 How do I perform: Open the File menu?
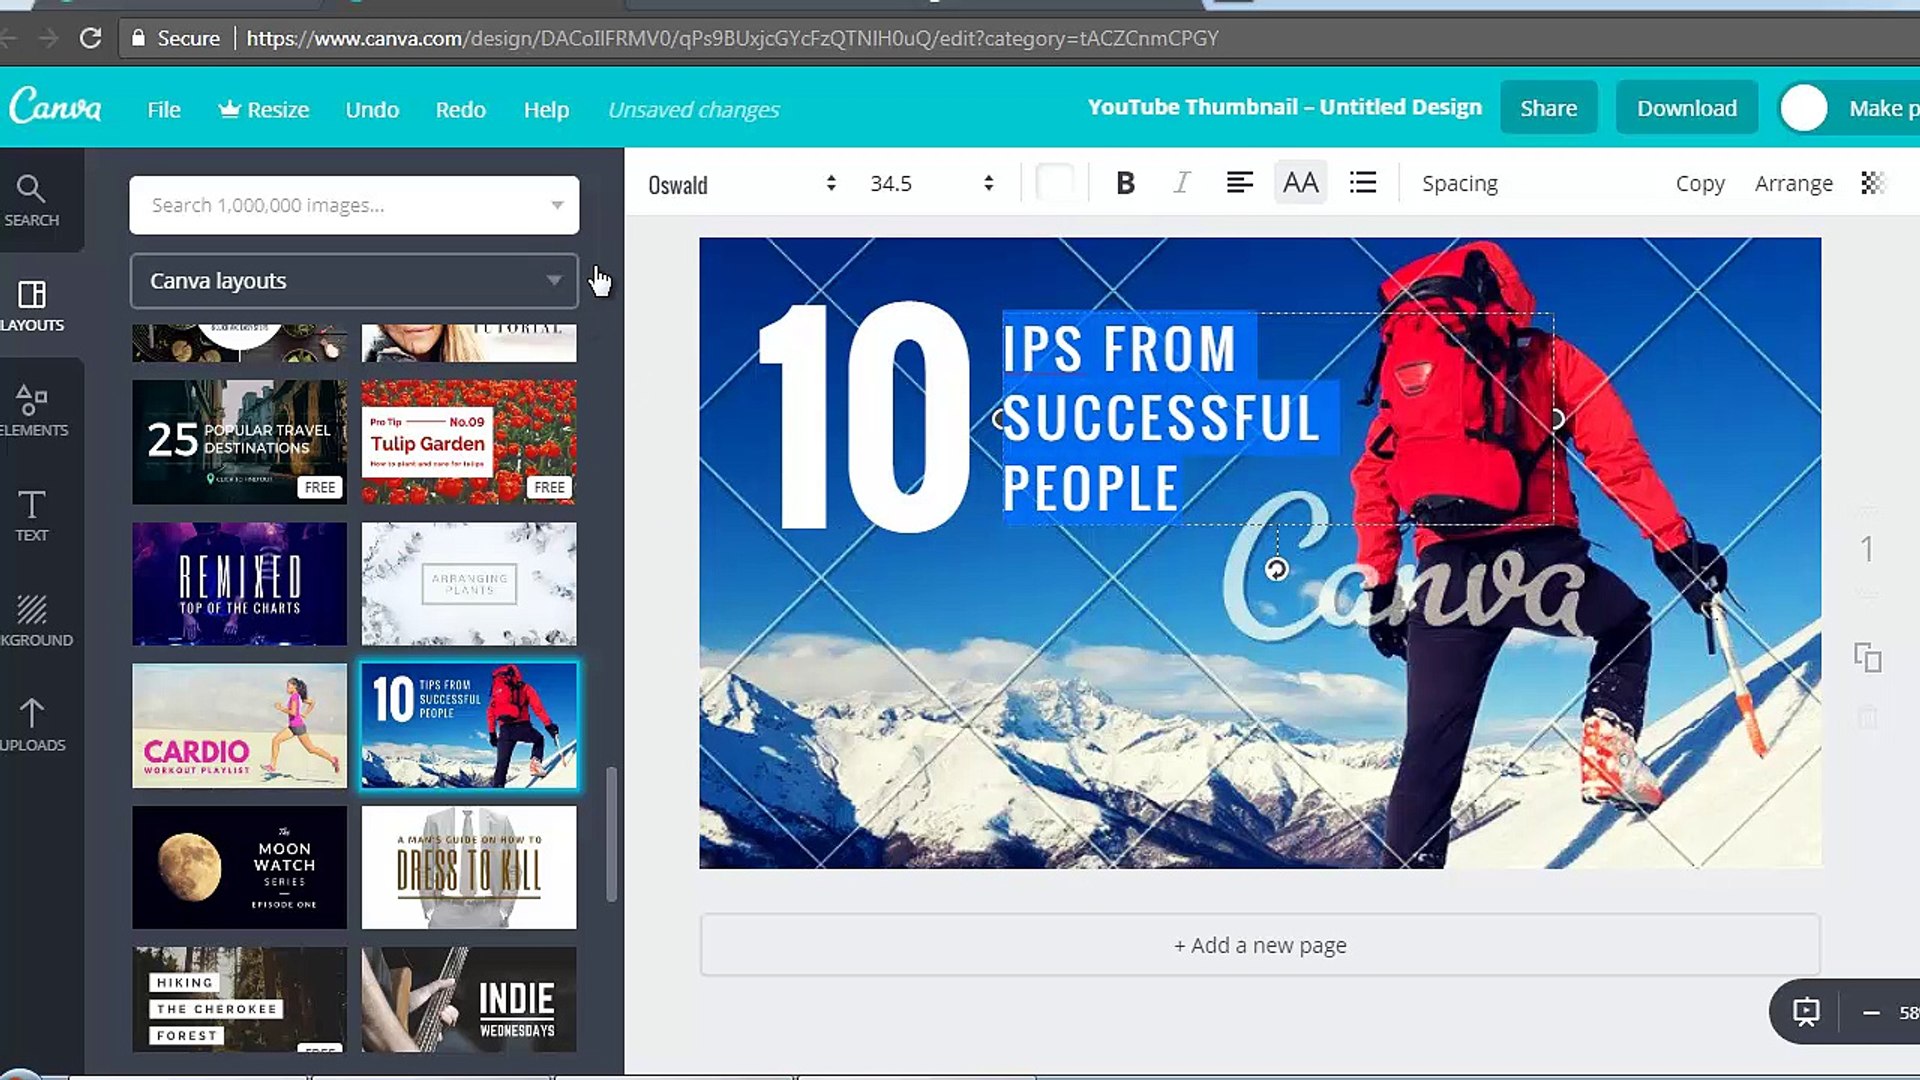tap(163, 109)
